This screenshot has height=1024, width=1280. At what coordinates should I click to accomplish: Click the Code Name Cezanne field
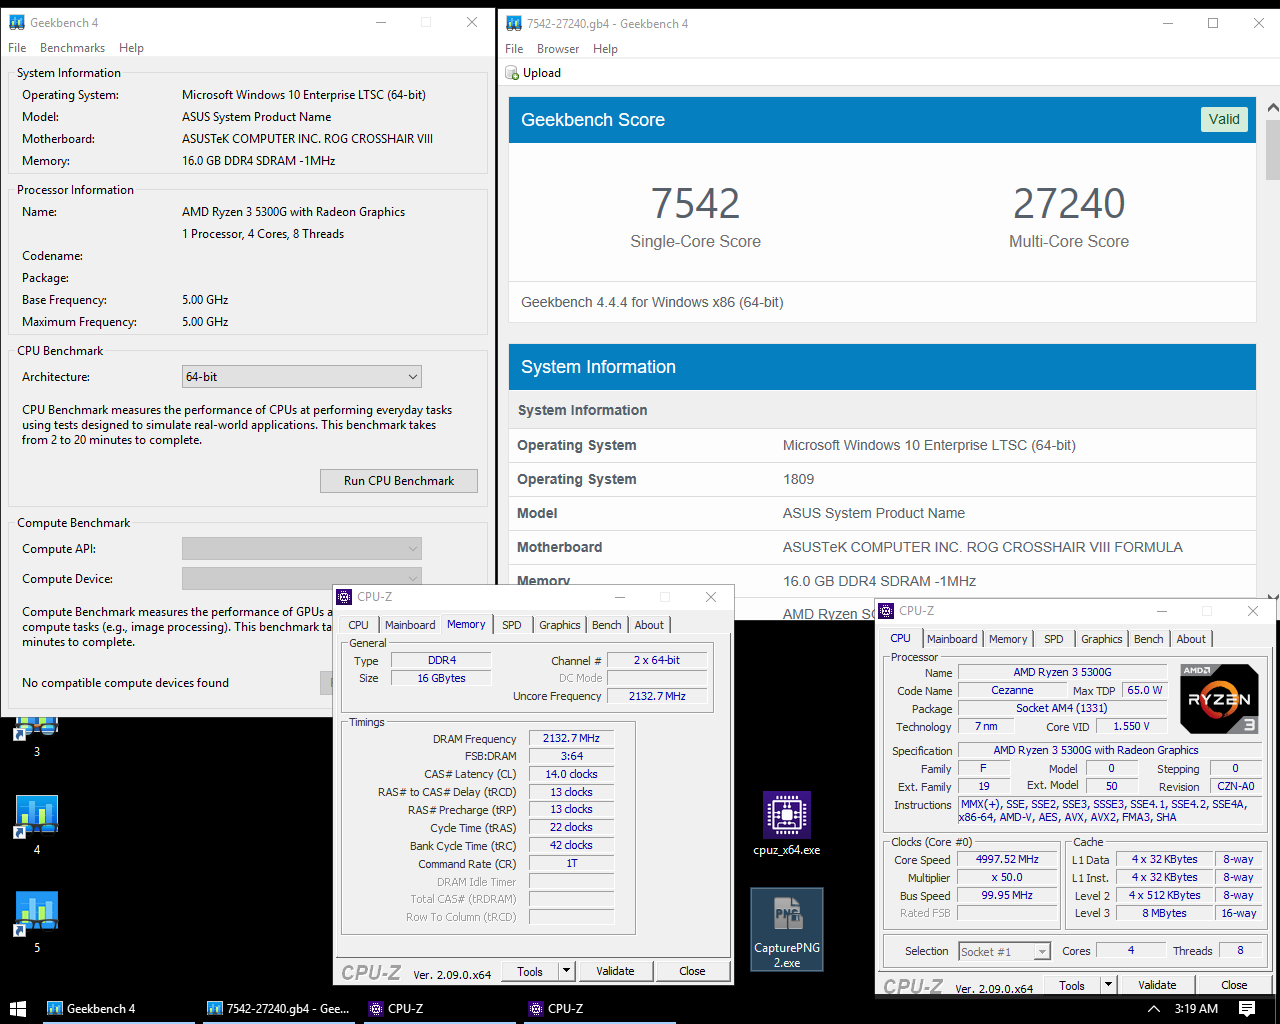1012,690
